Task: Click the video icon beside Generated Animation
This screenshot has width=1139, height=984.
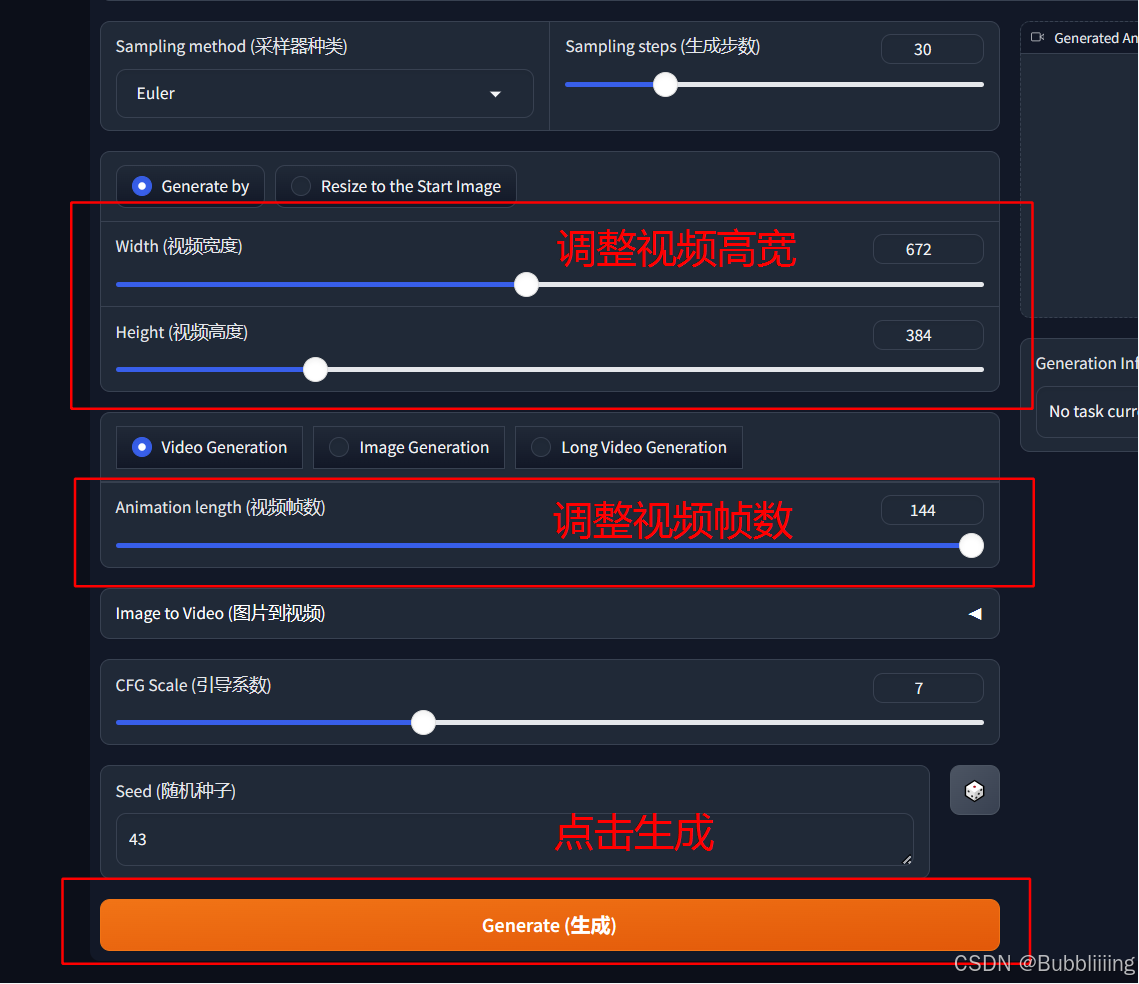Action: 1037,37
